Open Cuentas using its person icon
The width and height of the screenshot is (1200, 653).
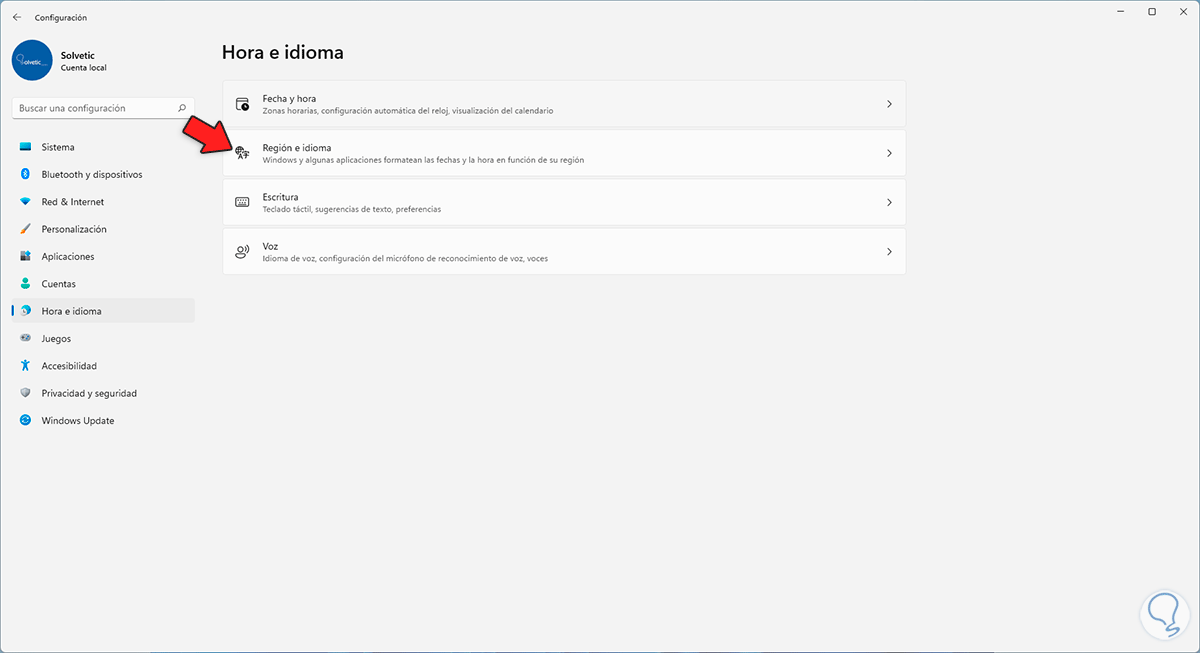pos(26,284)
